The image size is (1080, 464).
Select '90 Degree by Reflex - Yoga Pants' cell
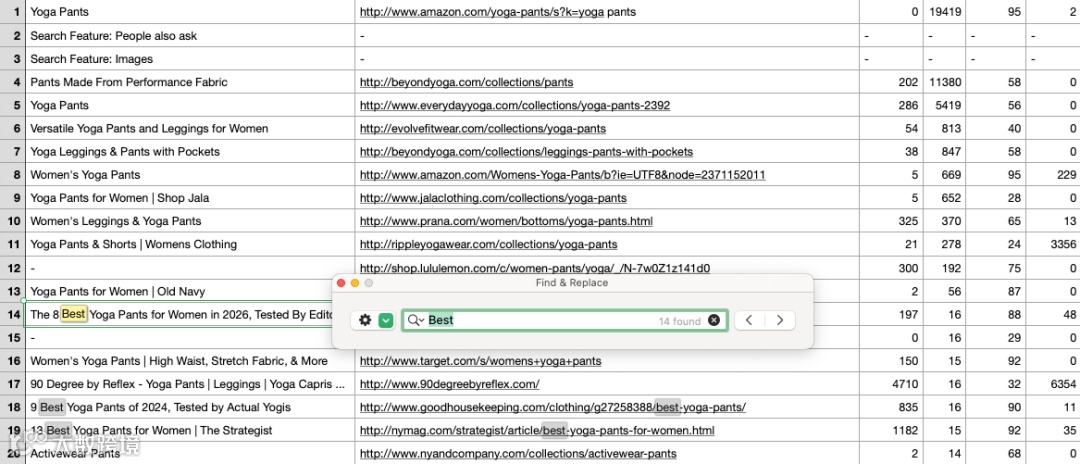click(190, 384)
